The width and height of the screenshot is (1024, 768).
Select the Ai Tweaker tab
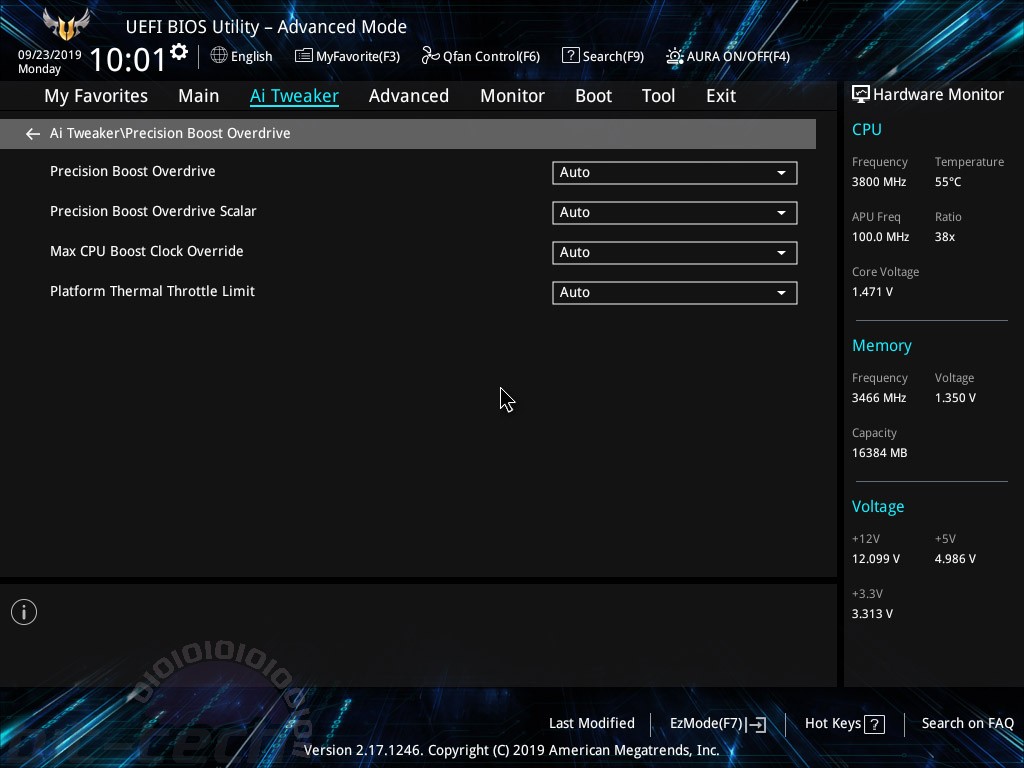pos(295,96)
